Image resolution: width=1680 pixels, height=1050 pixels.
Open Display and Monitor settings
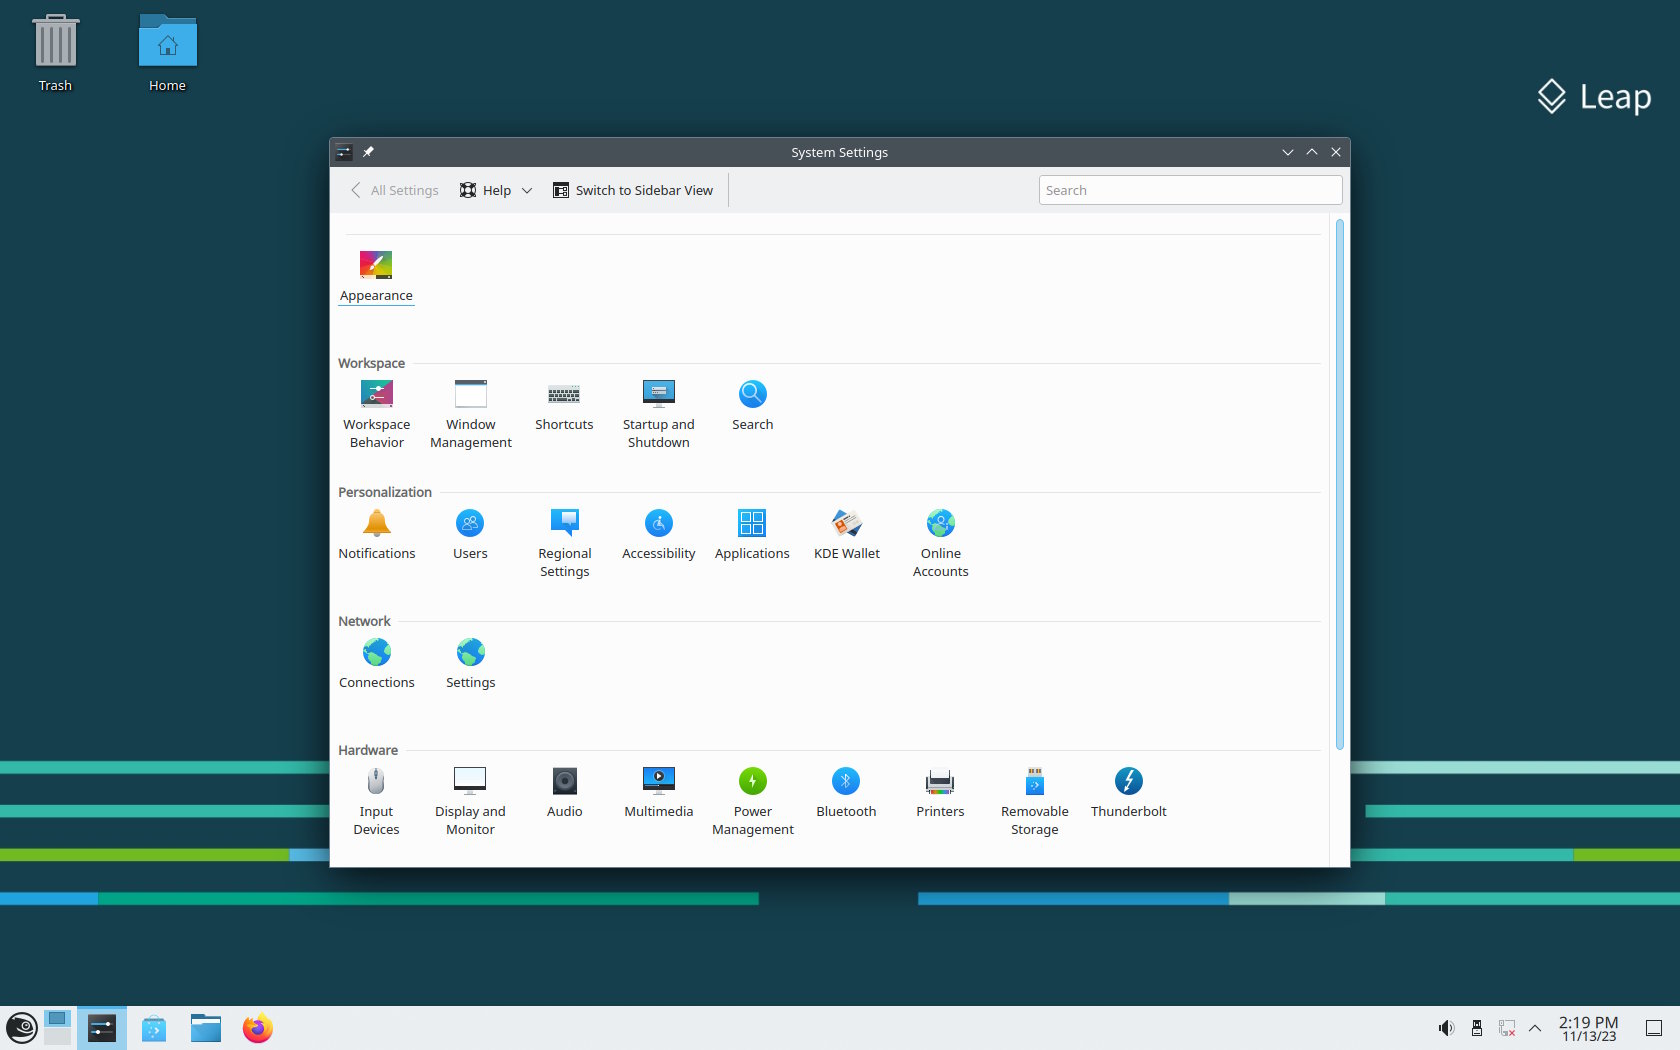click(x=470, y=802)
